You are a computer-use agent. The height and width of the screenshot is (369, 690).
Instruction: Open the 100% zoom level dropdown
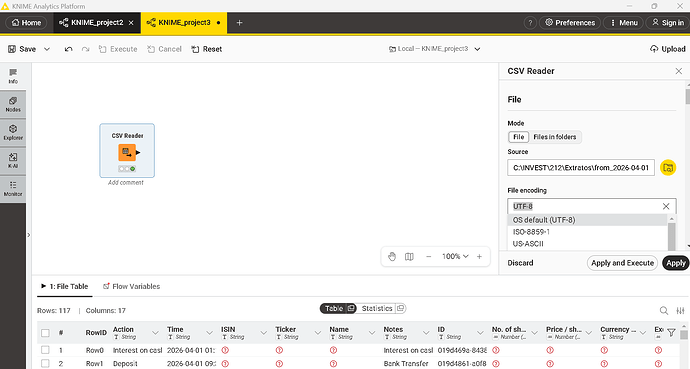pos(455,256)
